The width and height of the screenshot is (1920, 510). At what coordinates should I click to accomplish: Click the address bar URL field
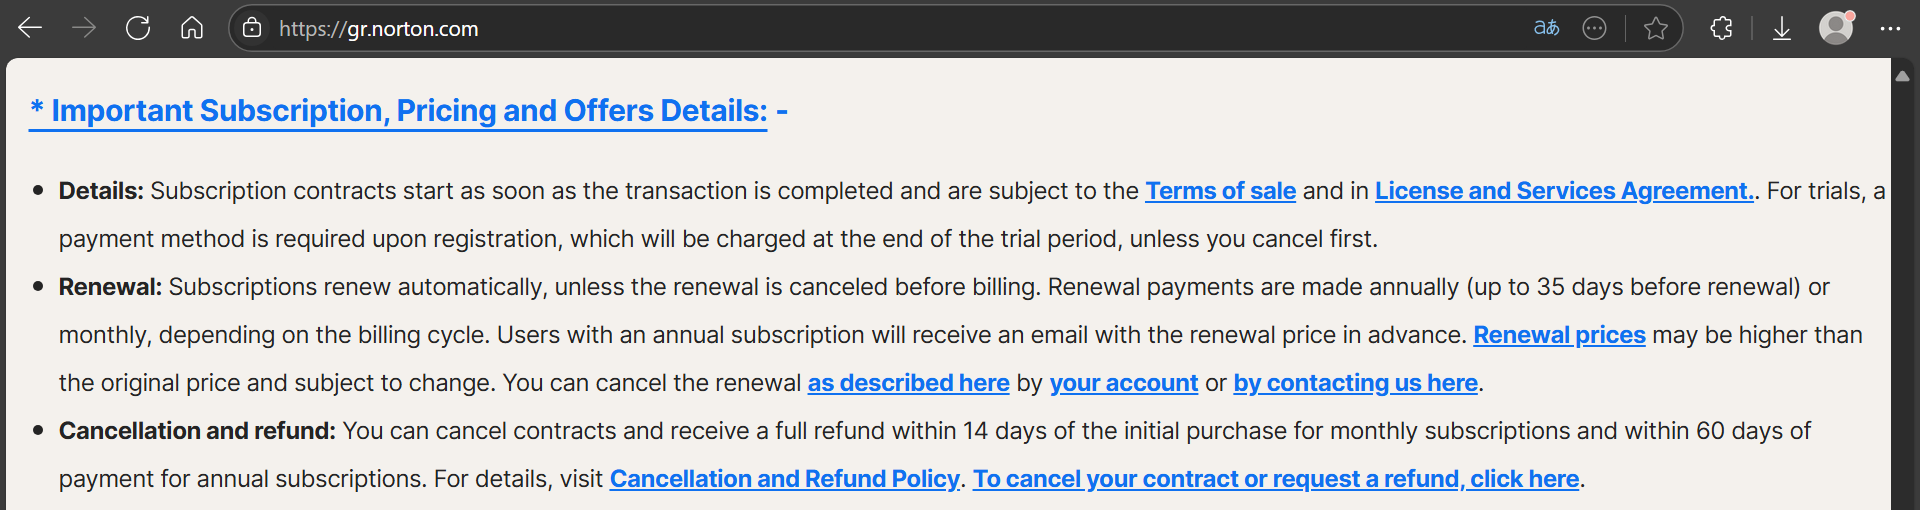800,28
